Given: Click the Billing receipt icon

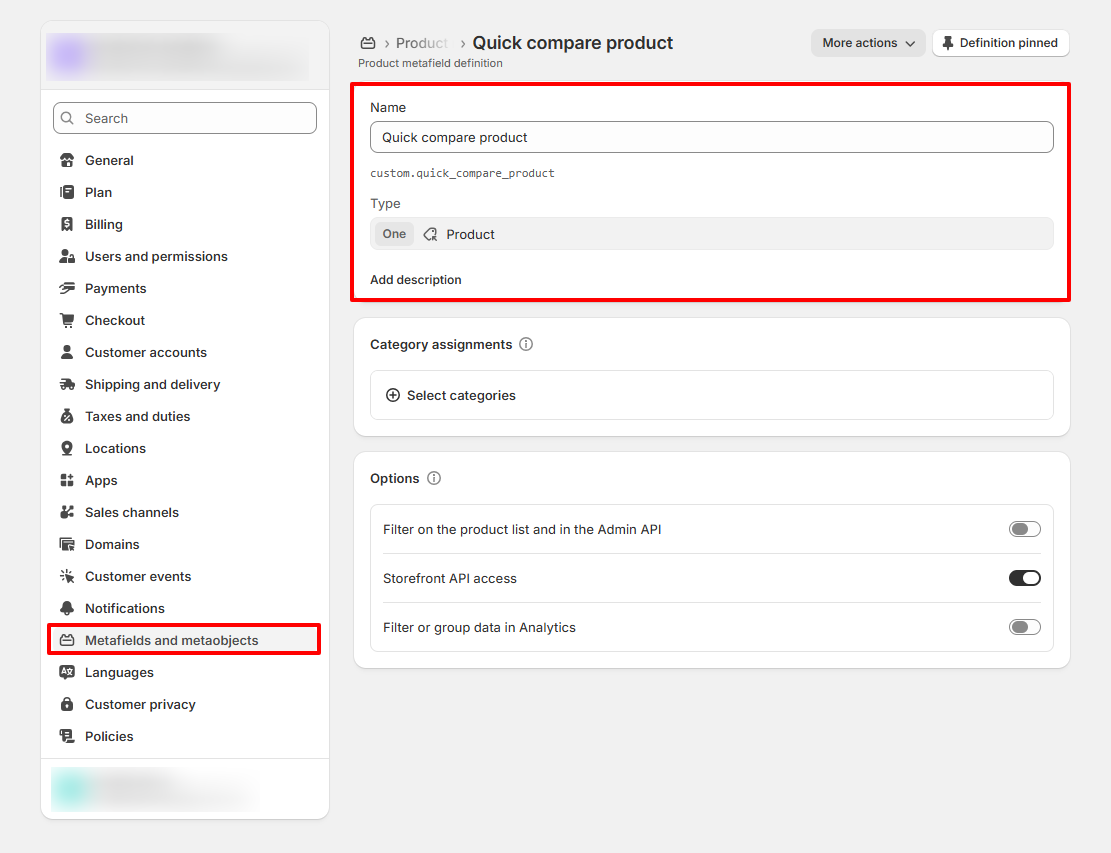Looking at the screenshot, I should click(67, 224).
